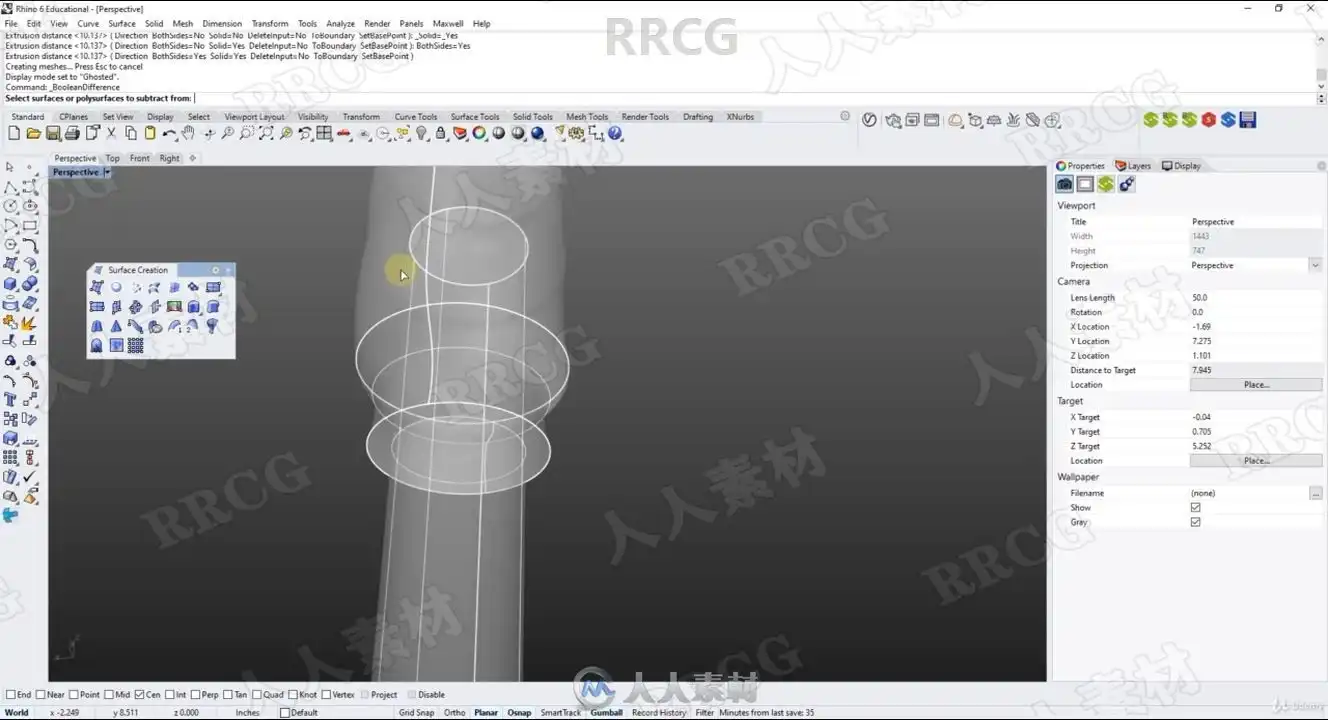Toggle Record History in status bar
1328x720 pixels.
(x=659, y=713)
